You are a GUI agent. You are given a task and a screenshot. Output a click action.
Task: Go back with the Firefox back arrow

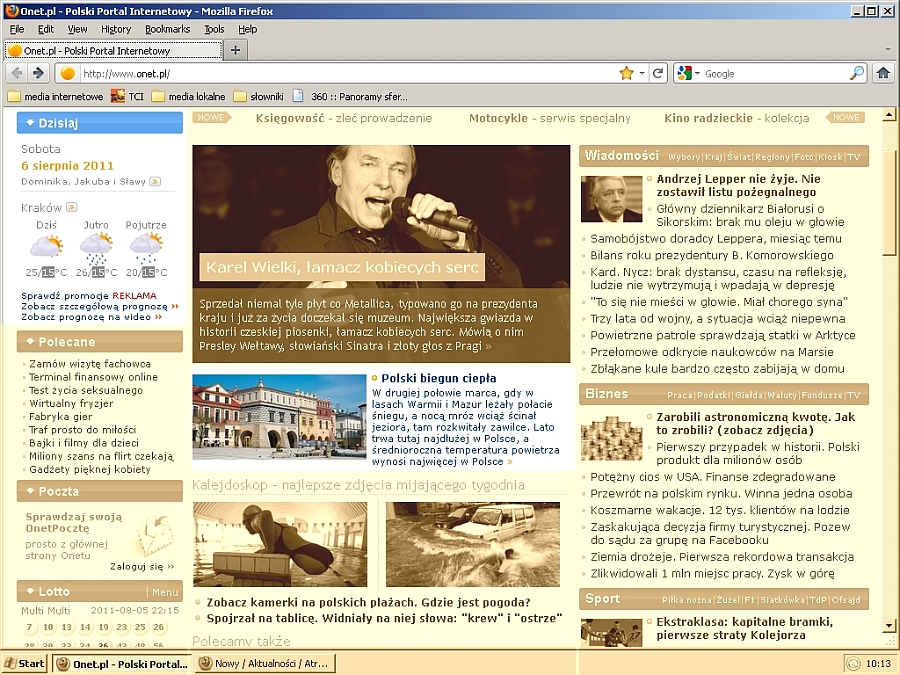click(x=17, y=73)
